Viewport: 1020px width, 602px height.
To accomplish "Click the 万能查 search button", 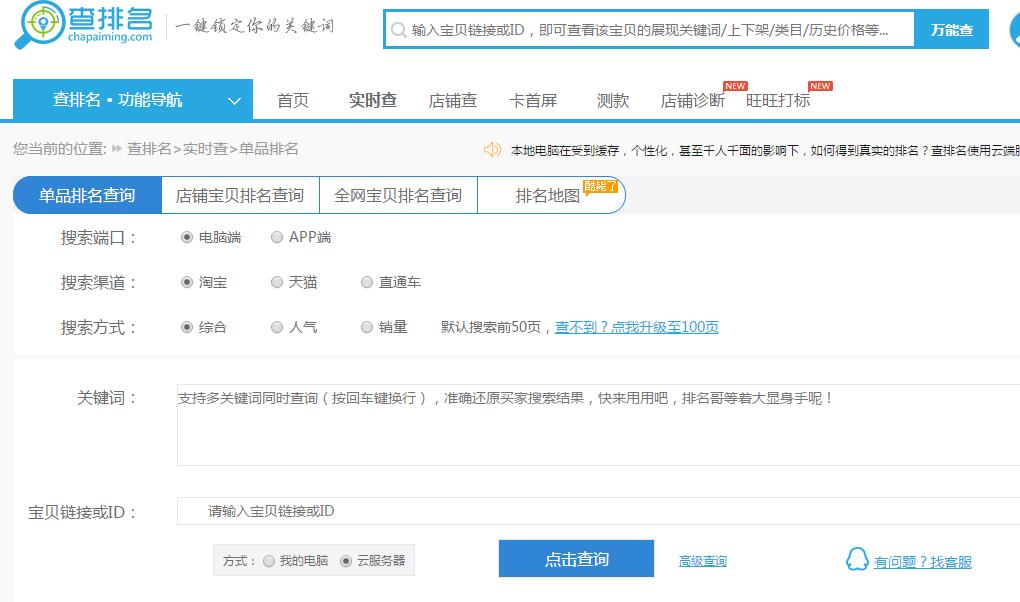I will 951,30.
